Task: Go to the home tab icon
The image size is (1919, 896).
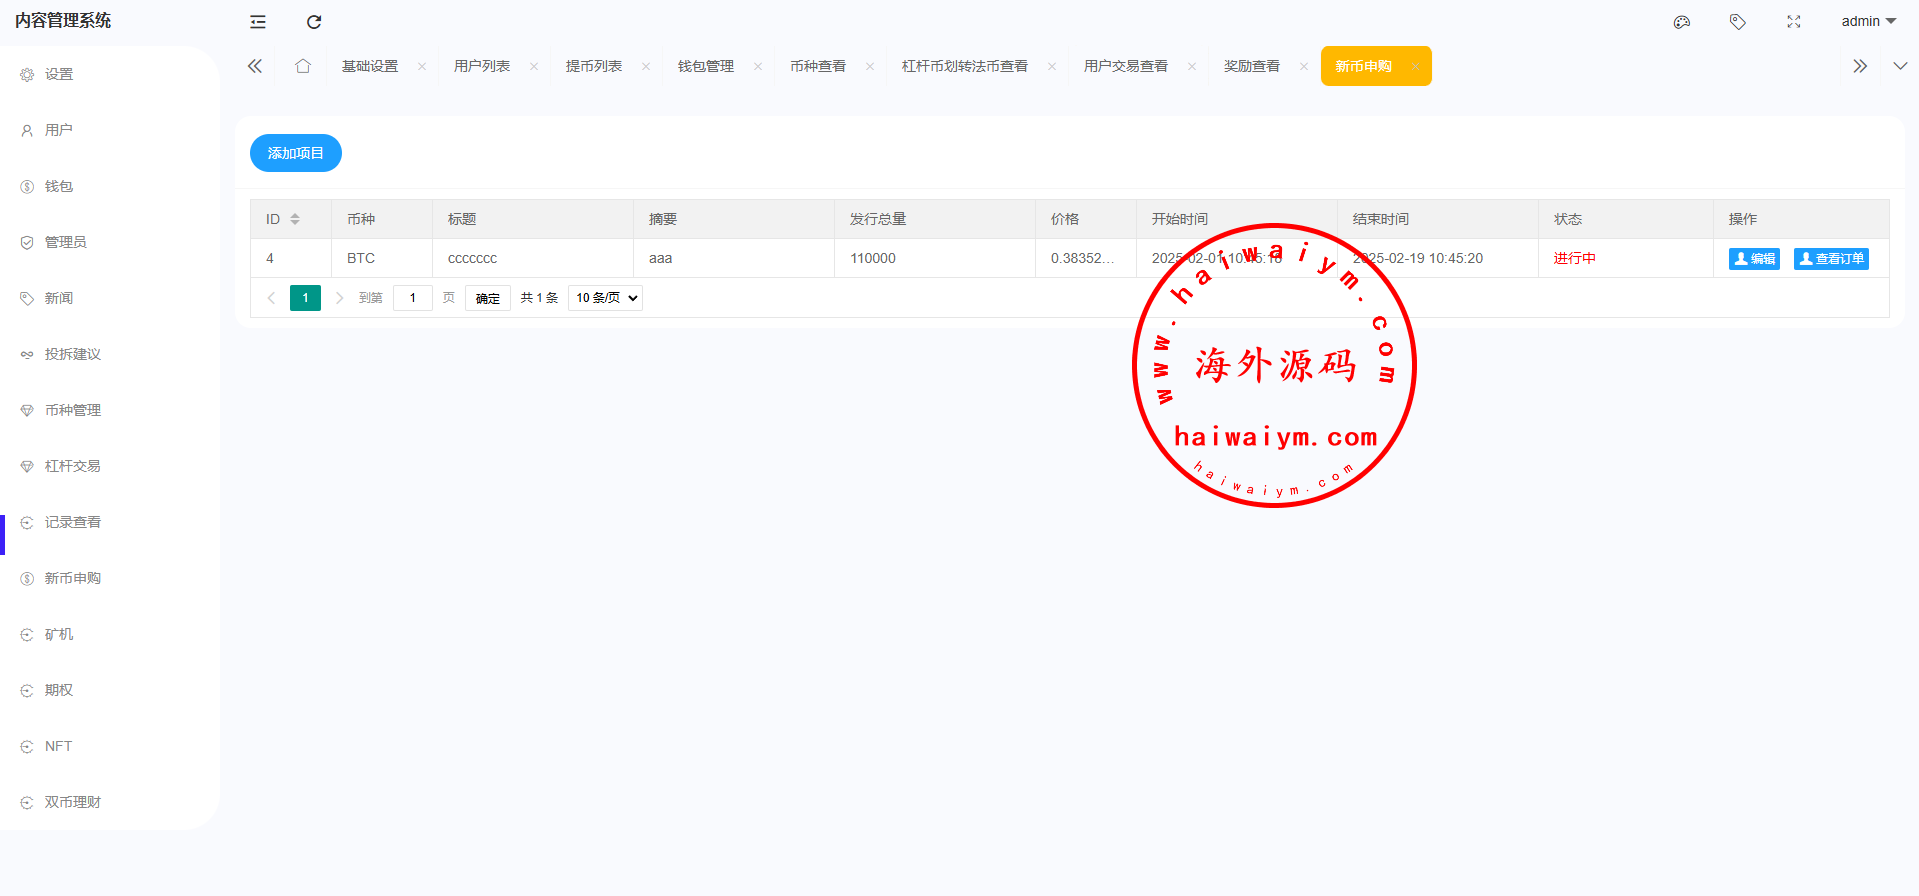Action: pyautogui.click(x=303, y=66)
